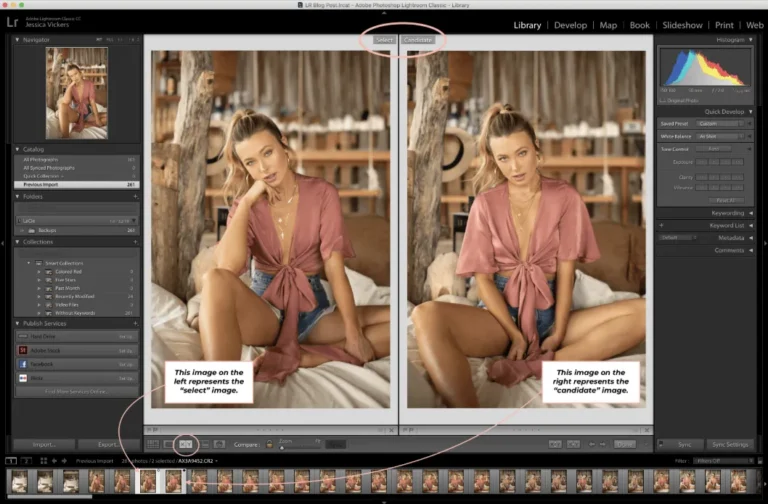
Task: Click the Reset All button
Action: (x=725, y=200)
